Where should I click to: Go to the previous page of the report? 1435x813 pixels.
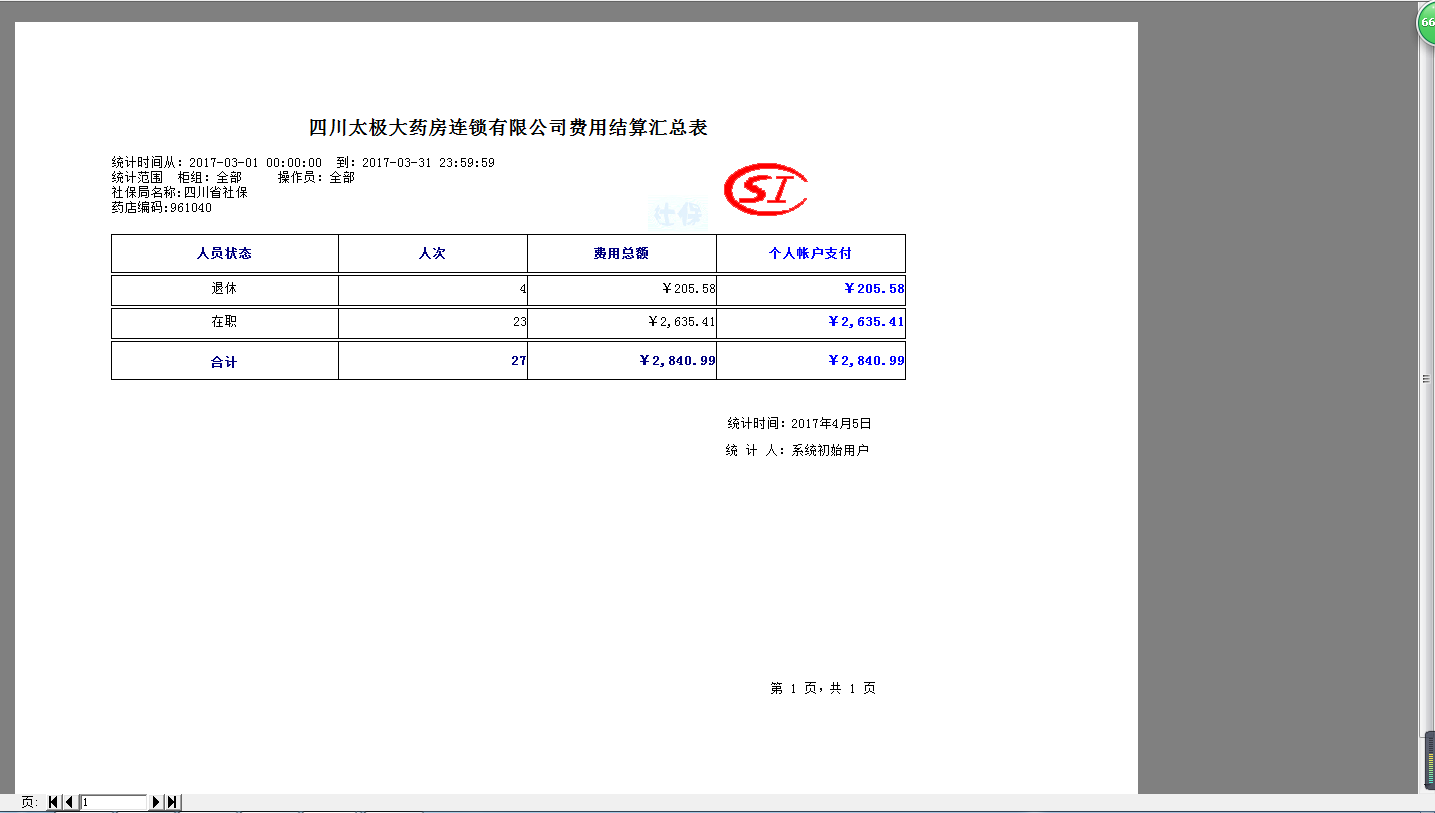(x=69, y=802)
